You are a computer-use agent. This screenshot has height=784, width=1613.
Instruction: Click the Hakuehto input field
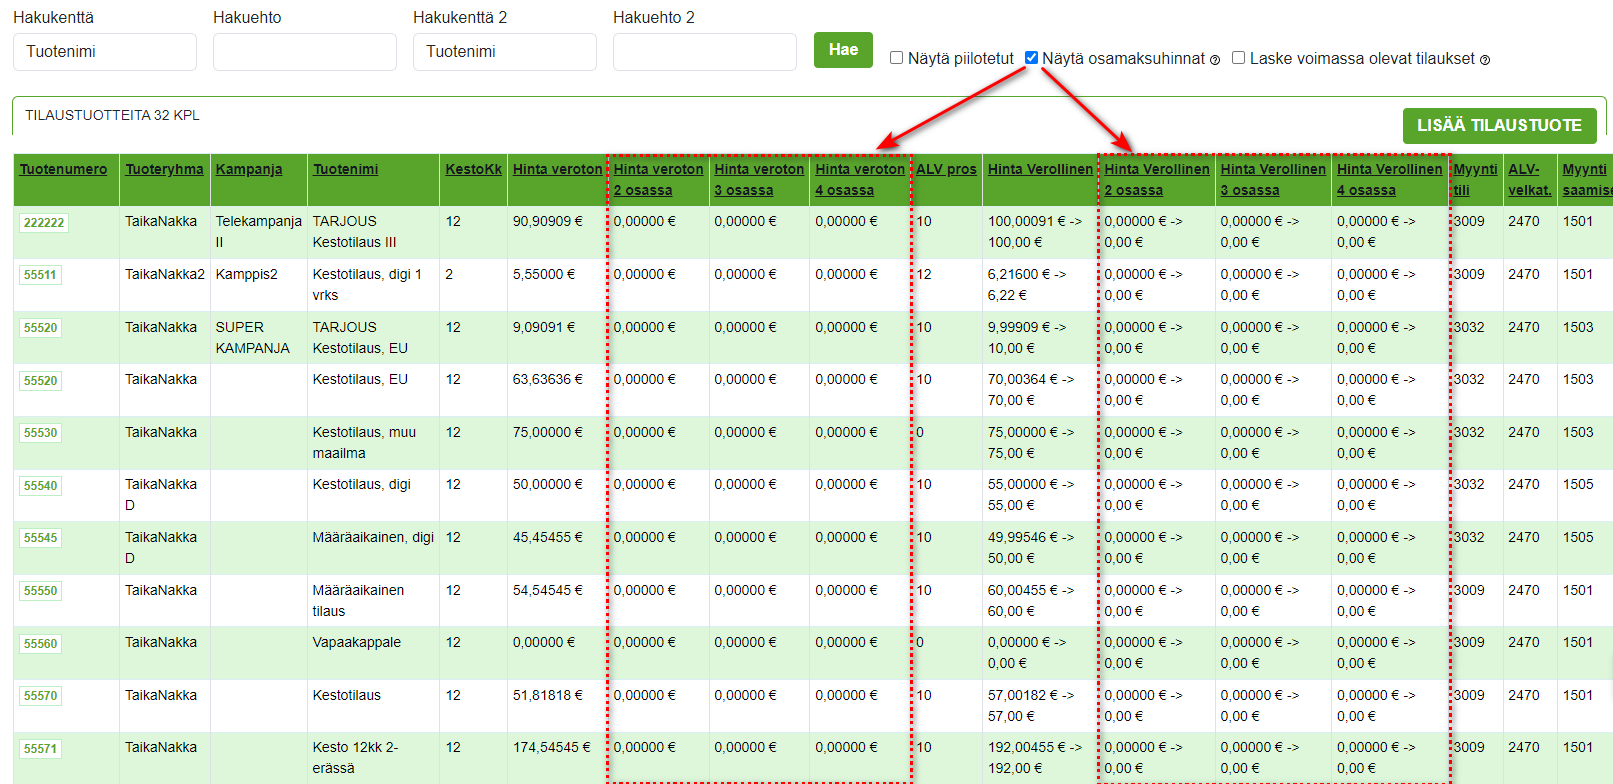(305, 52)
